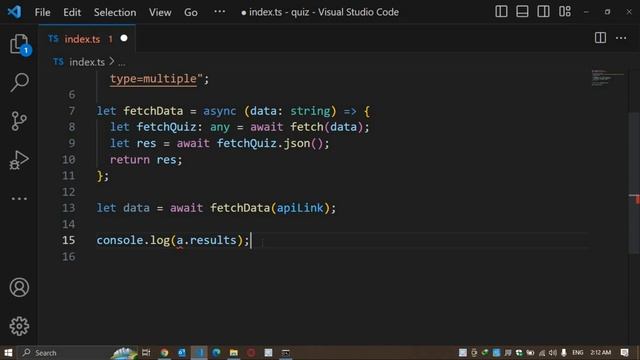This screenshot has width=640, height=360.
Task: Click 'results' property on line 15
Action: (x=213, y=240)
